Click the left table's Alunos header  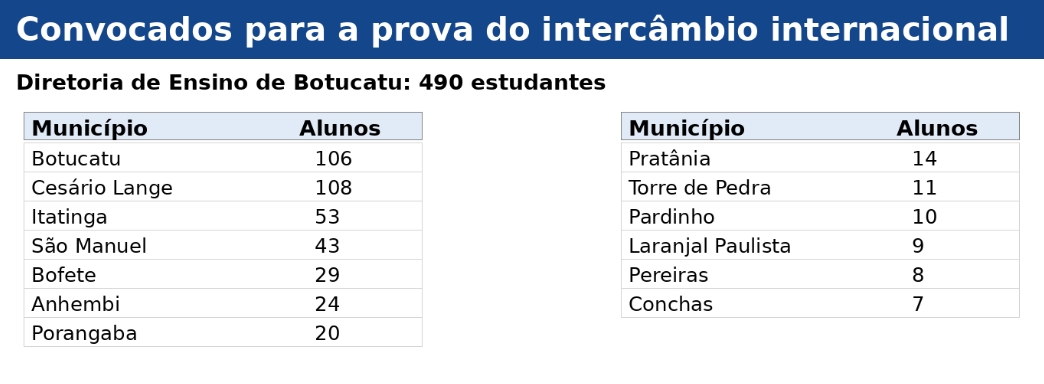tap(340, 128)
